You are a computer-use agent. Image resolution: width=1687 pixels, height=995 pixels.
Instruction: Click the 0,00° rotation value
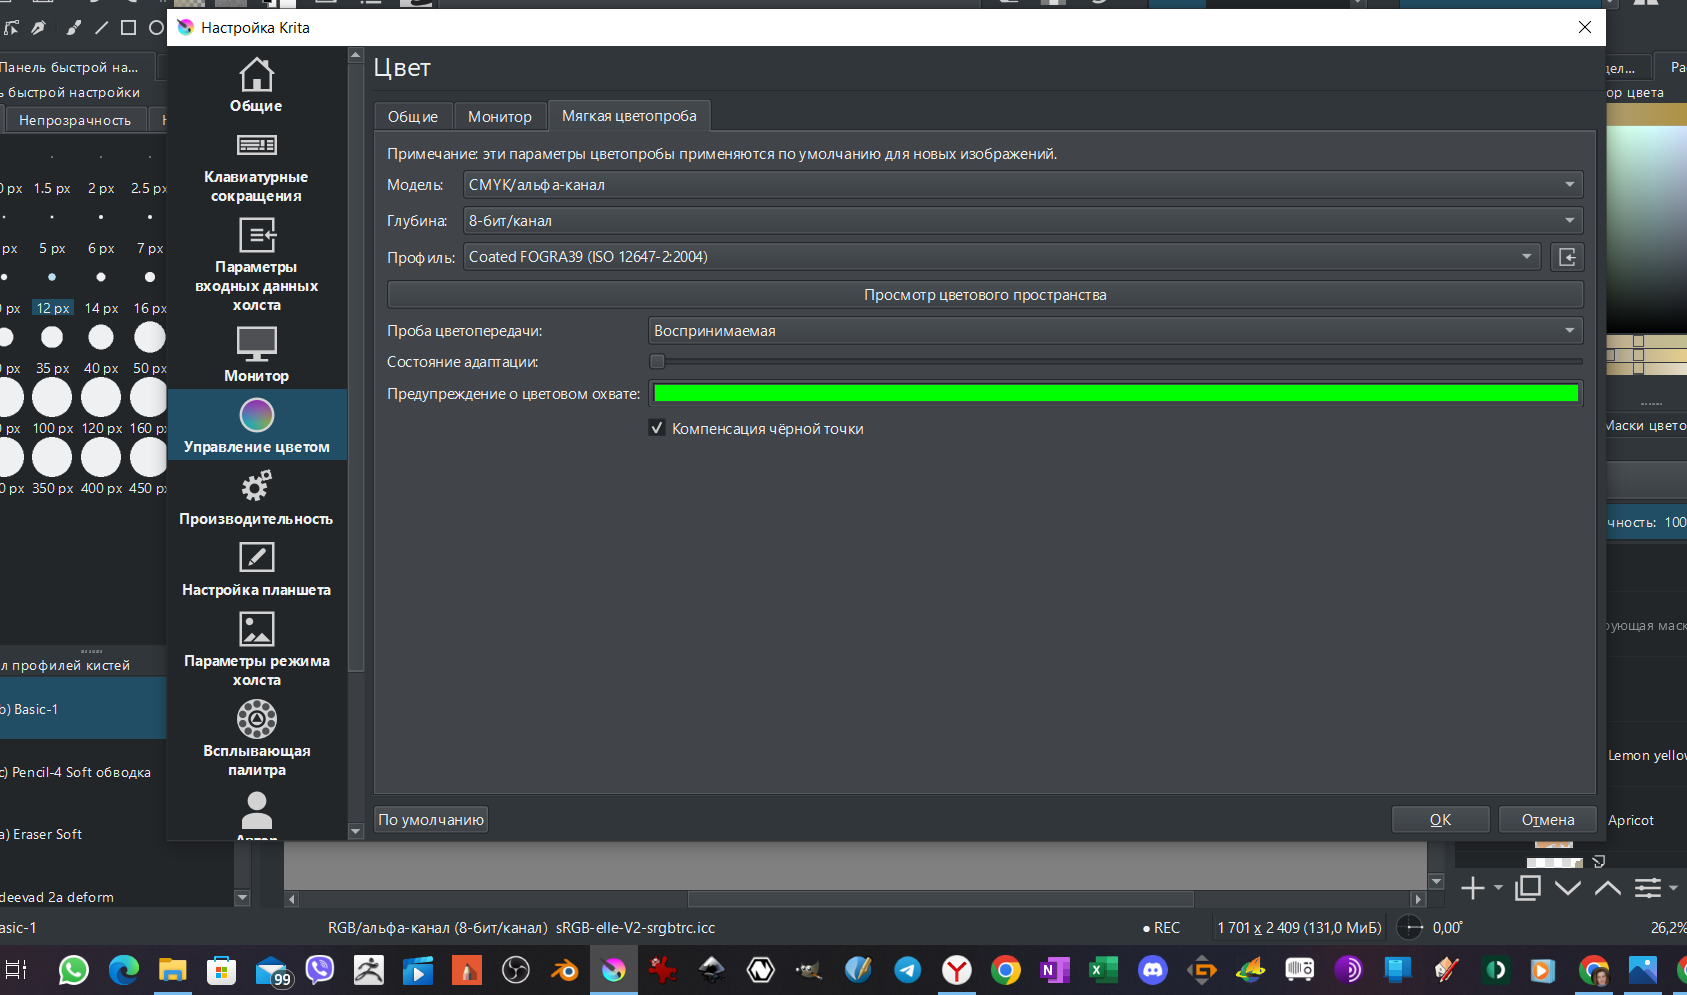point(1447,928)
